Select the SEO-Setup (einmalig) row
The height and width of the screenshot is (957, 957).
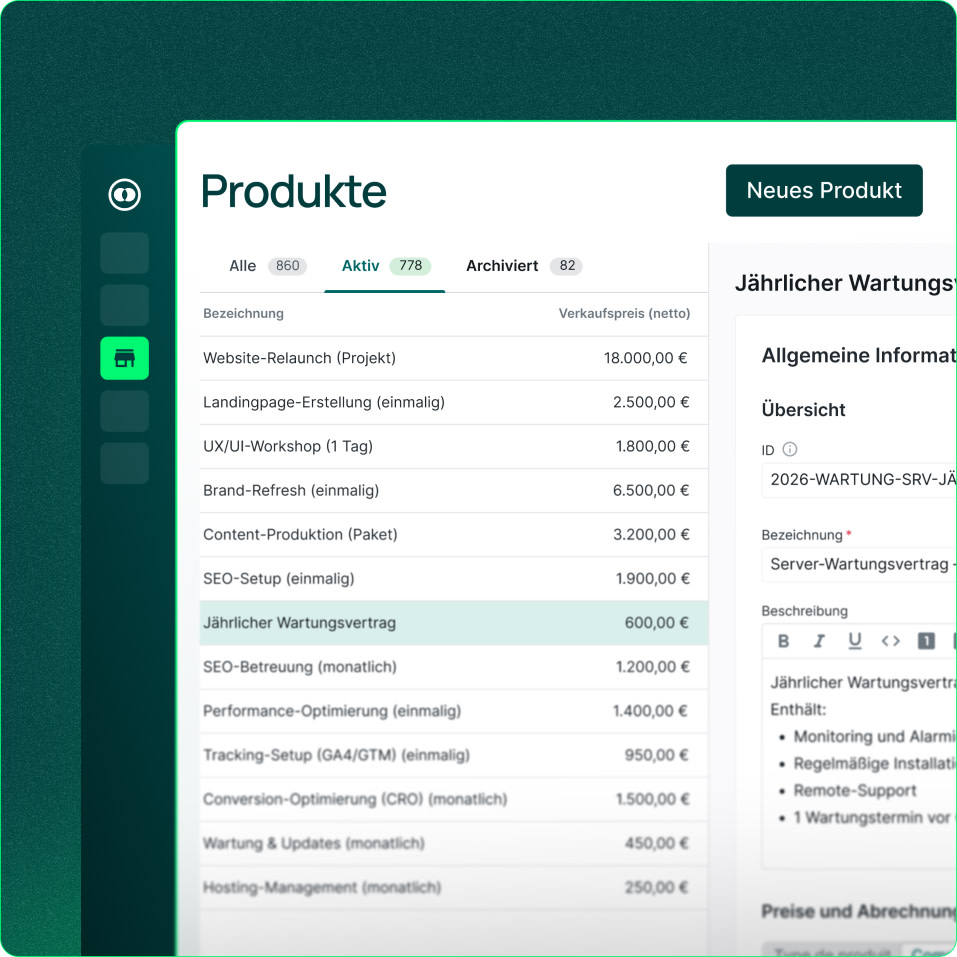pos(454,579)
